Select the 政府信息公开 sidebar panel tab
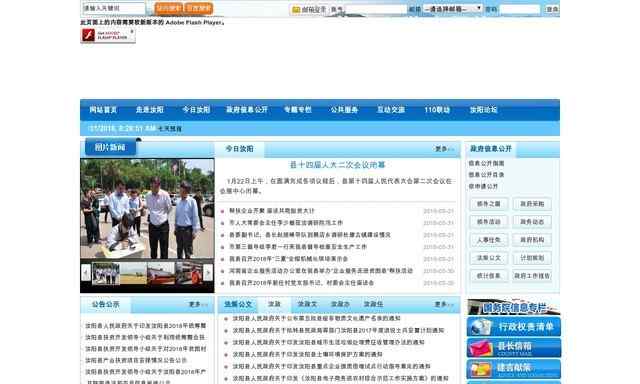640x384 pixels. [491, 149]
